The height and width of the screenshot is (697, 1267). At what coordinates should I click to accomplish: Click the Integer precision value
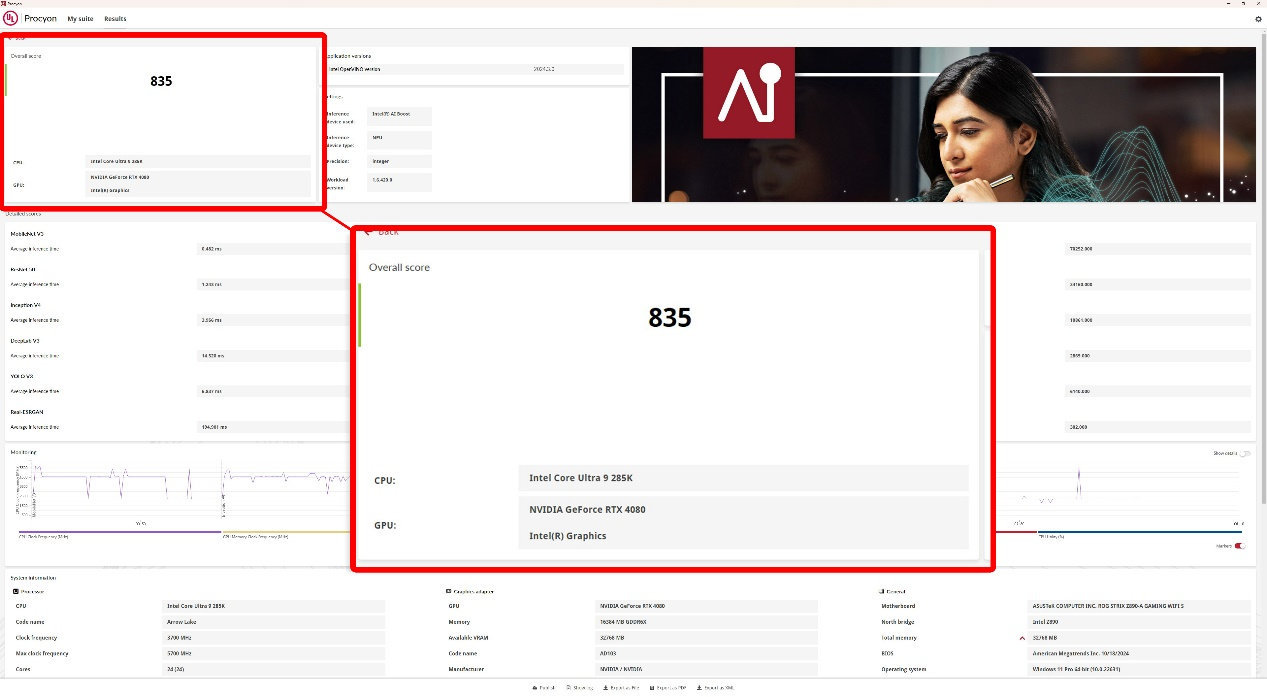point(400,161)
